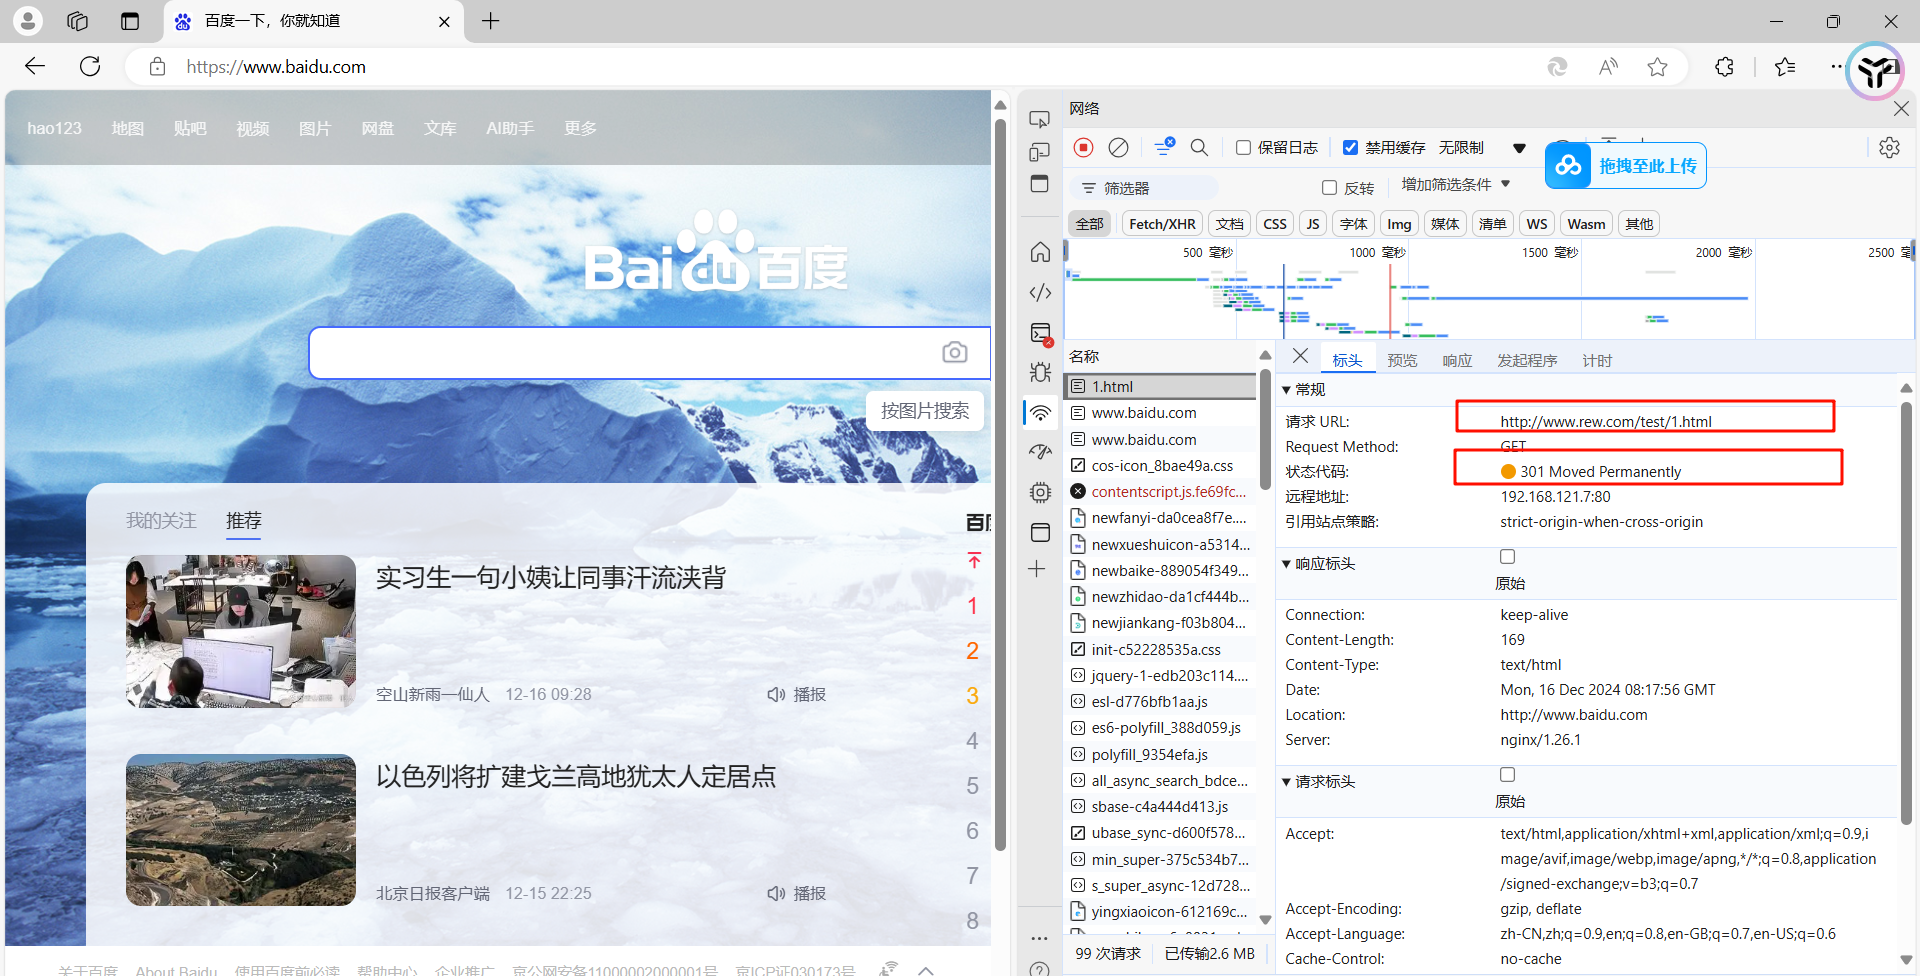The image size is (1920, 976).
Task: Check 原始 under 响应标头
Action: (1507, 557)
